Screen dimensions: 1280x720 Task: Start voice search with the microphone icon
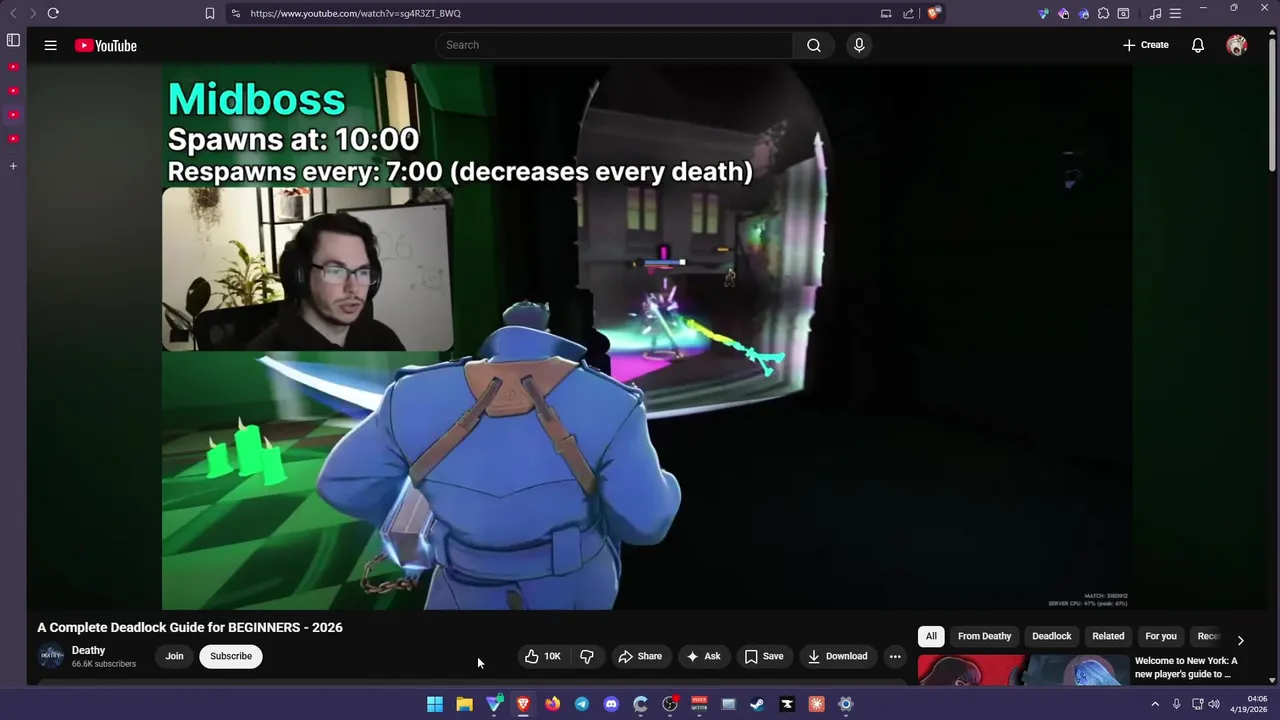[859, 45]
